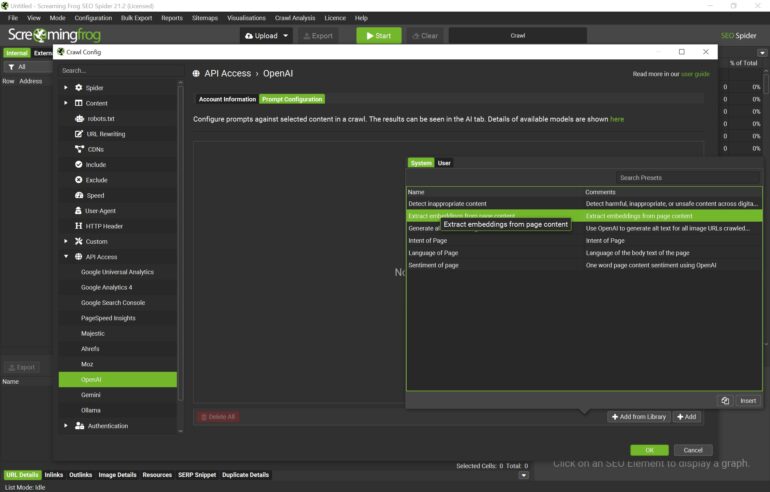Click the Spider gear icon in config tree

point(79,87)
